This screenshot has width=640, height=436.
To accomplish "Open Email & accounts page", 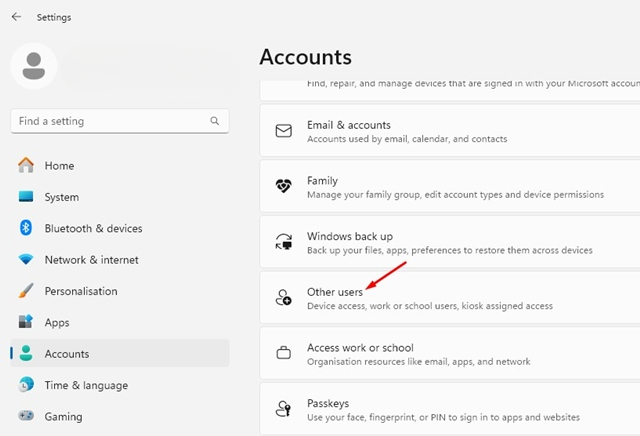I will pos(450,131).
